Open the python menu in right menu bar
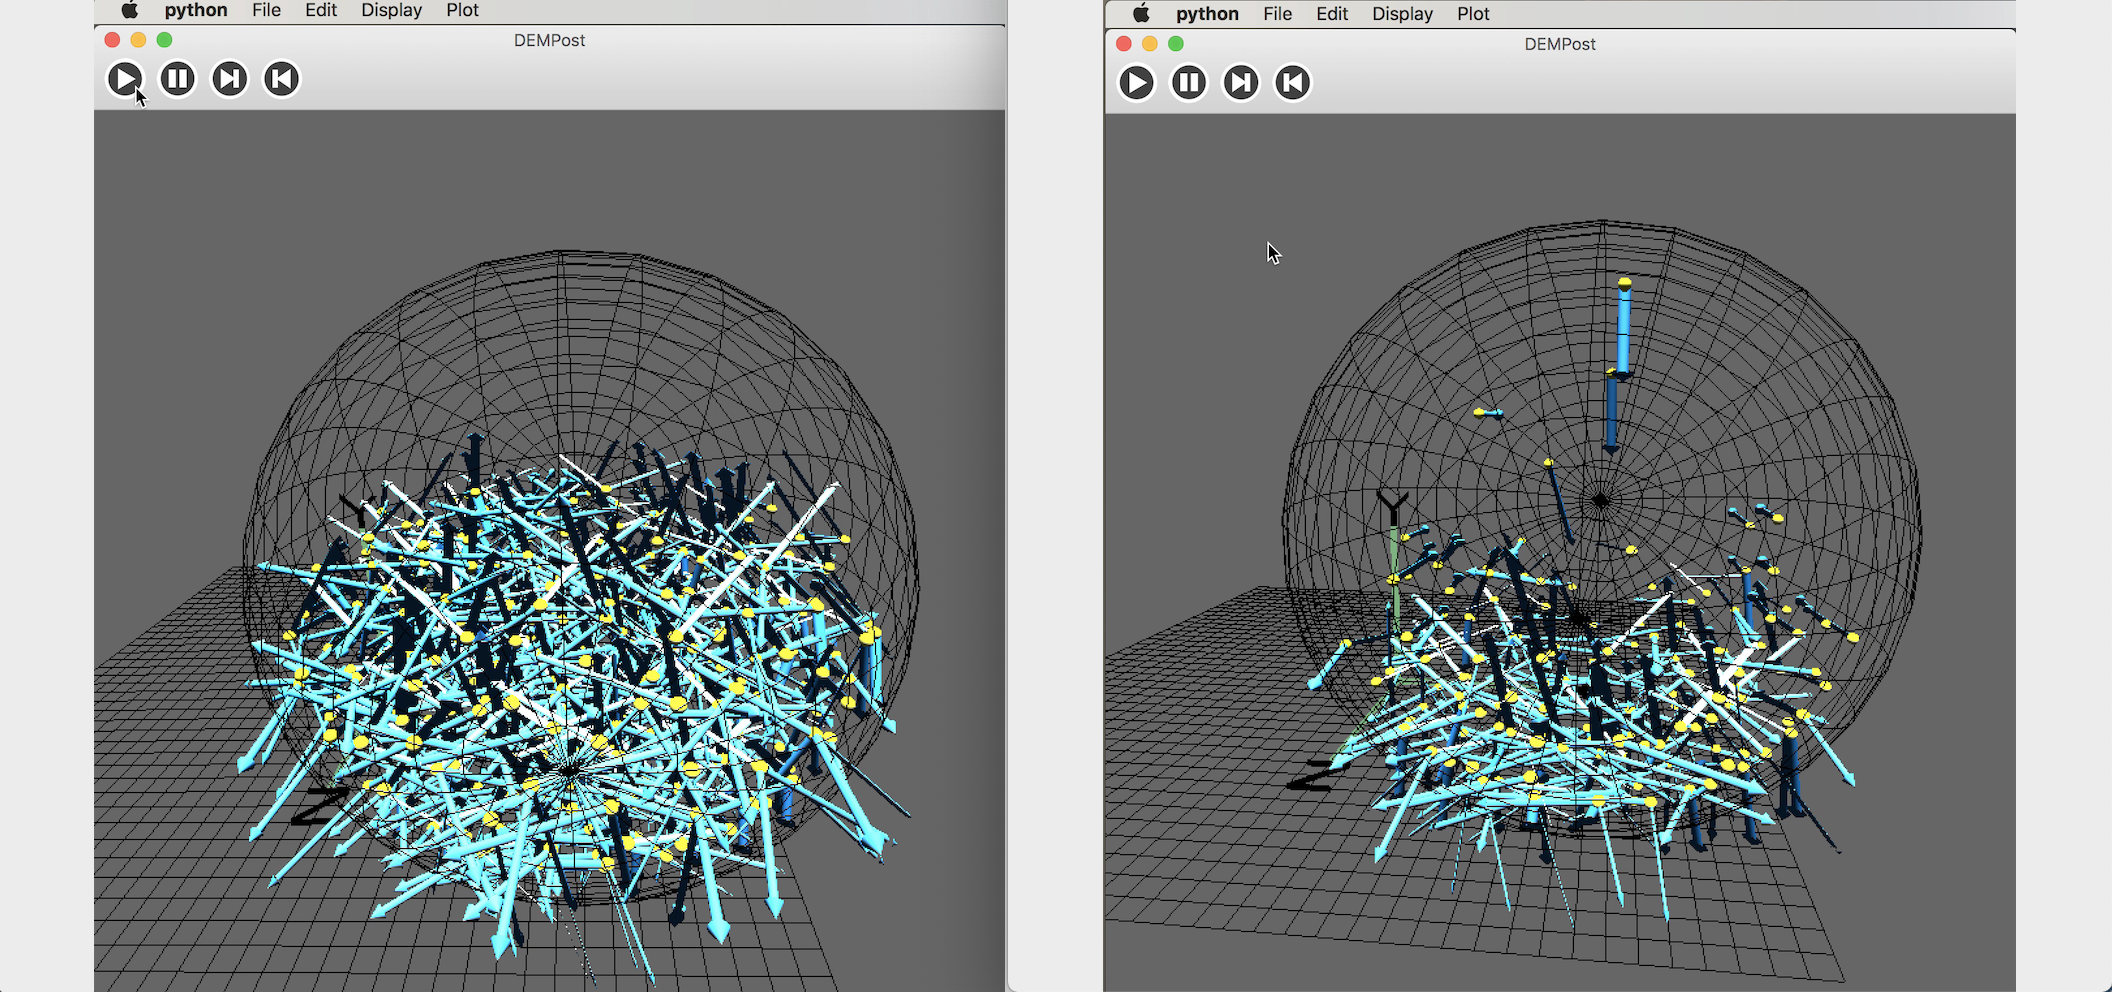This screenshot has height=992, width=2112. click(1207, 14)
